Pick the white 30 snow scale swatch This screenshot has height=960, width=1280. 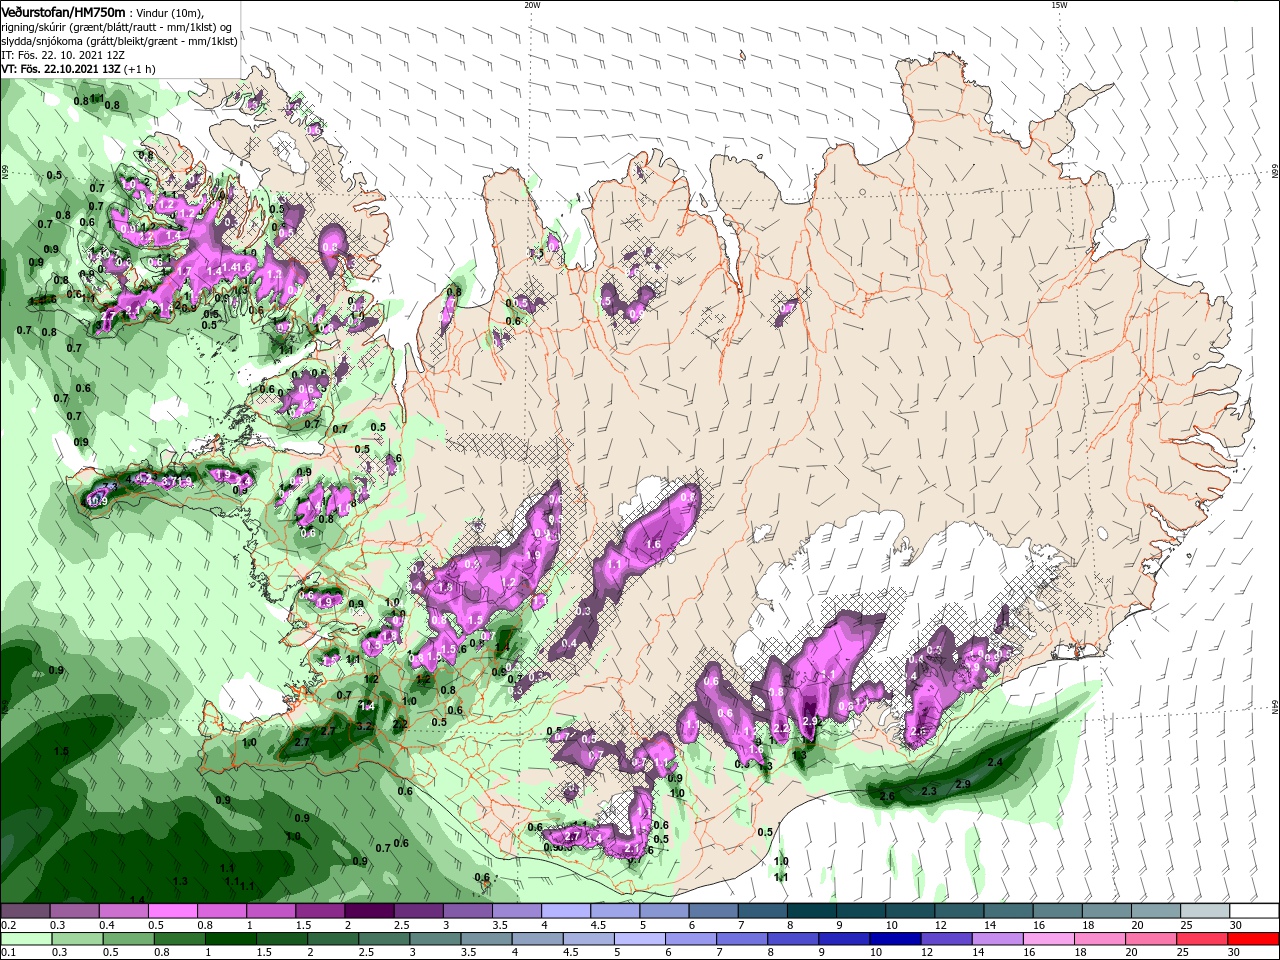coord(1254,911)
